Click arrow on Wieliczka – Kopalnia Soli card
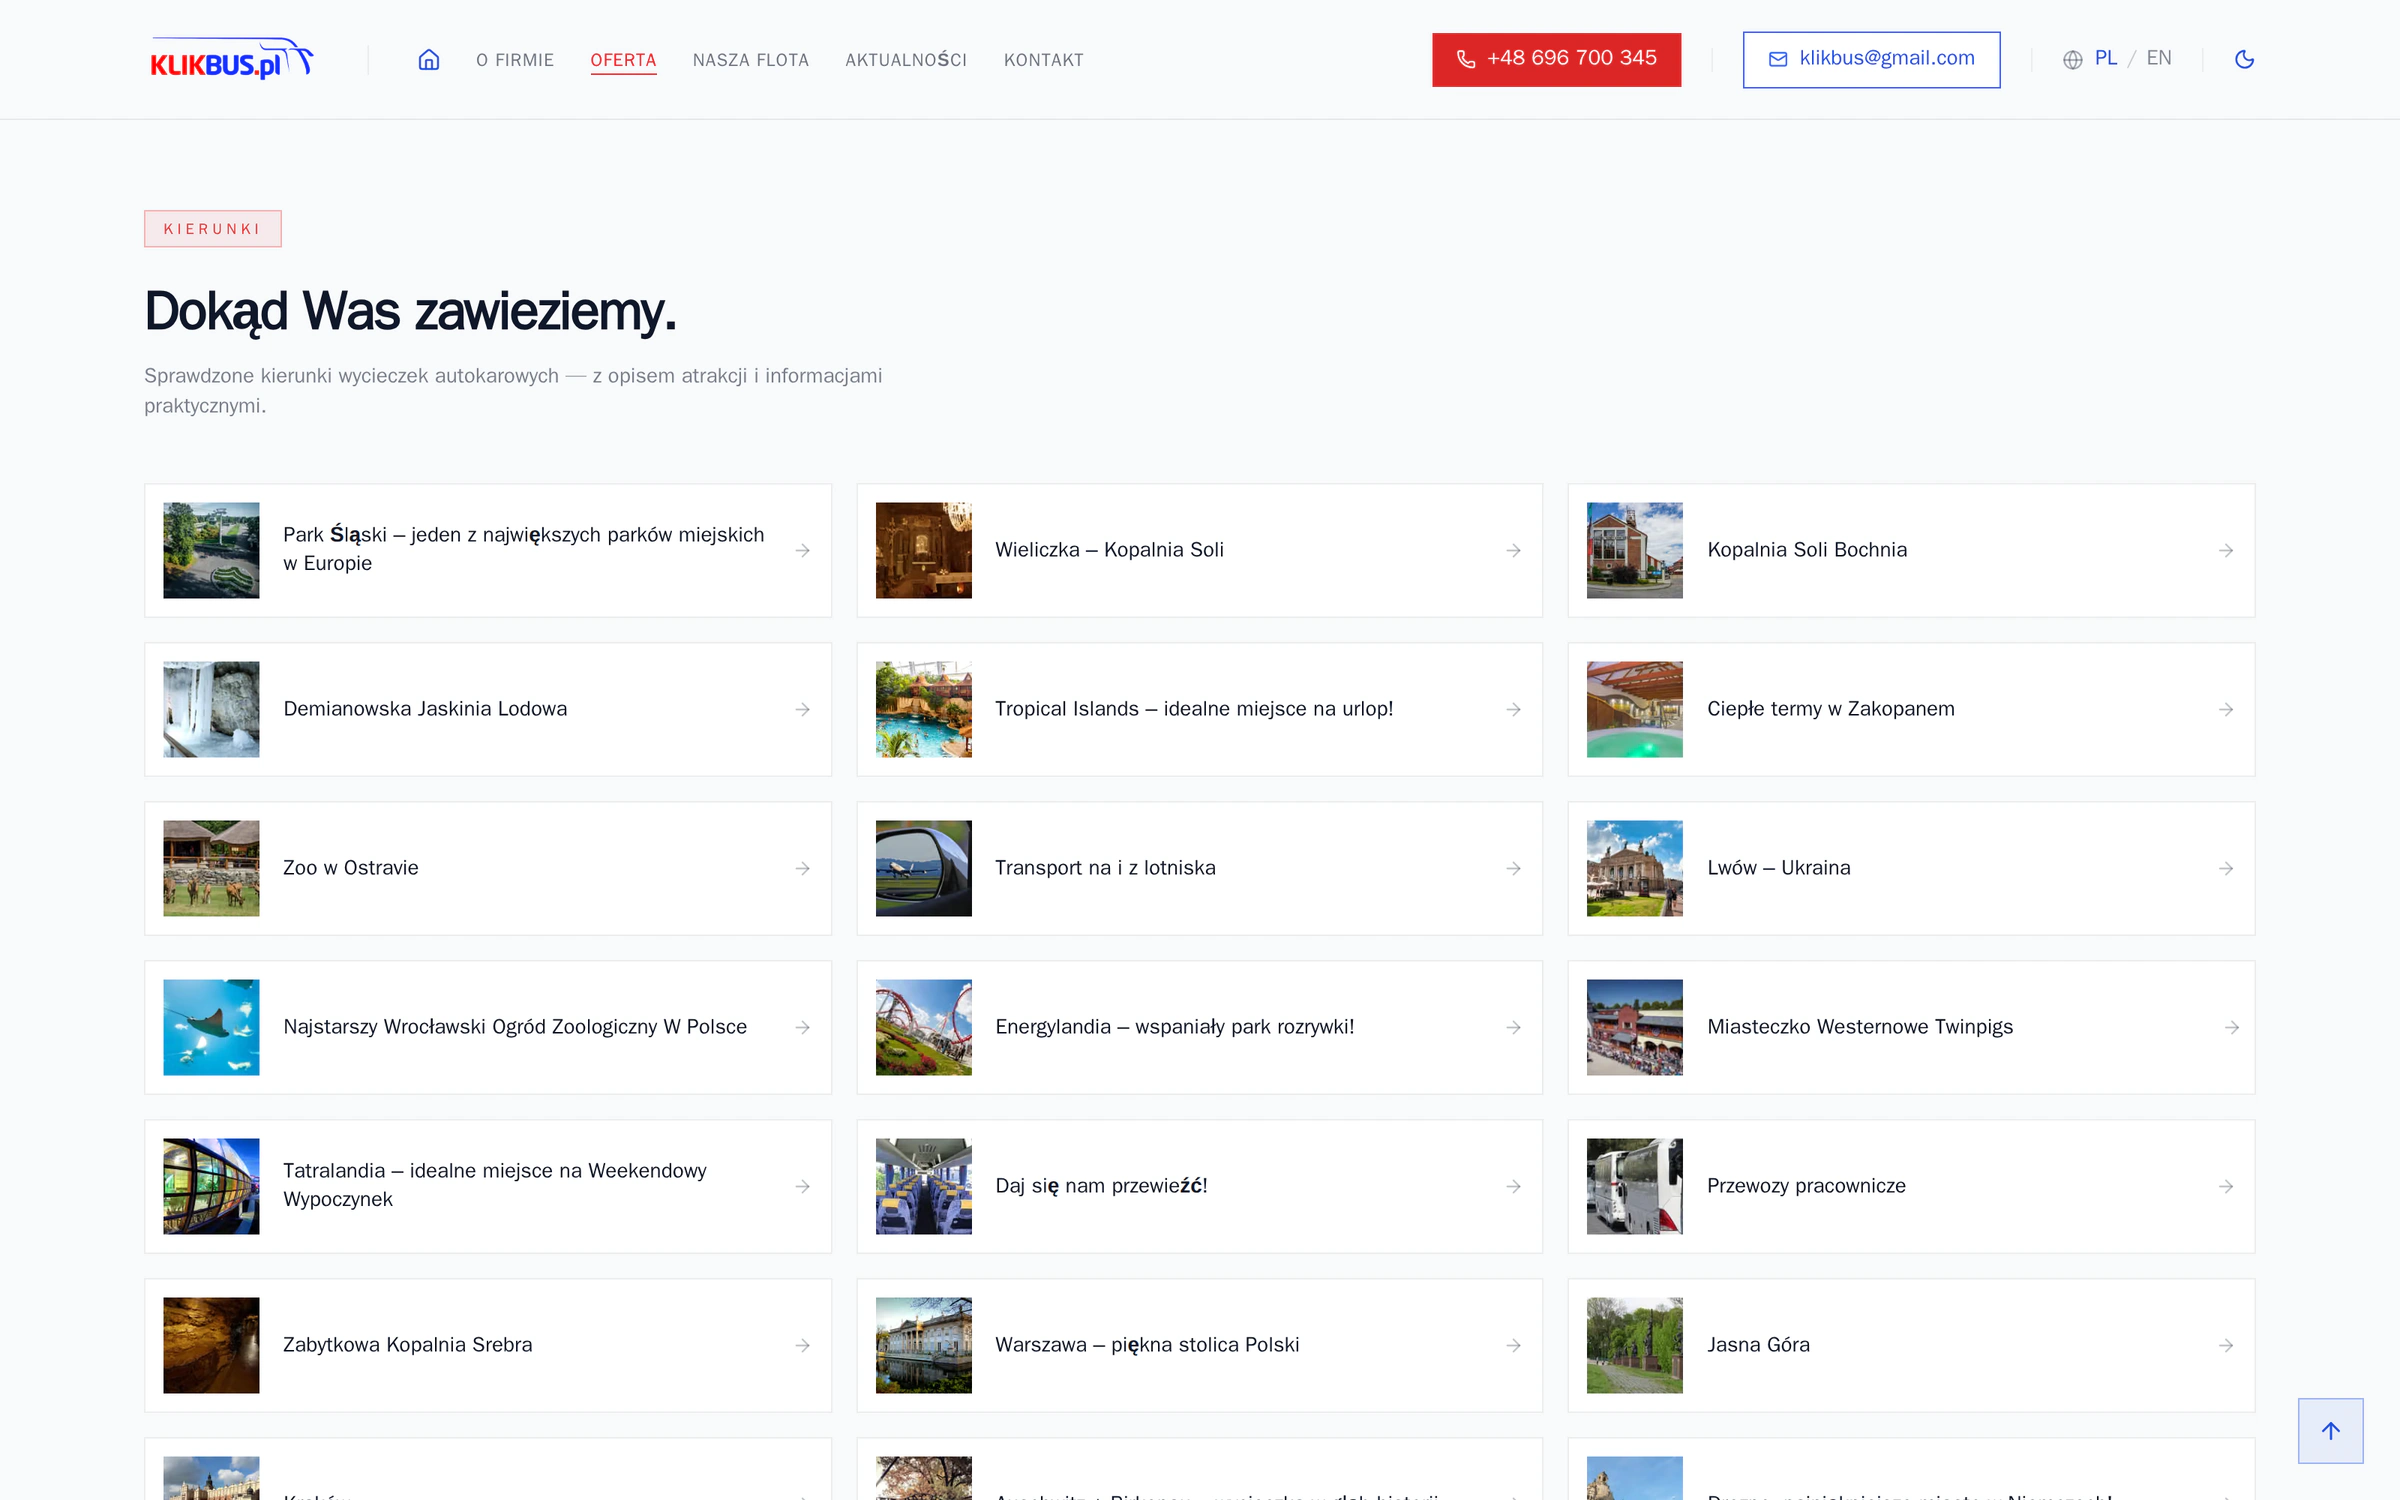 1513,551
